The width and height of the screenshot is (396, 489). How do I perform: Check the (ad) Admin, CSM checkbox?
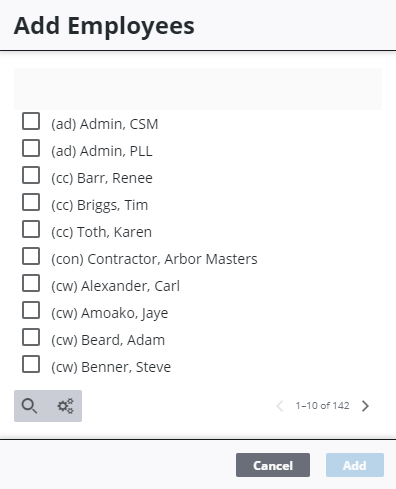pyautogui.click(x=31, y=121)
